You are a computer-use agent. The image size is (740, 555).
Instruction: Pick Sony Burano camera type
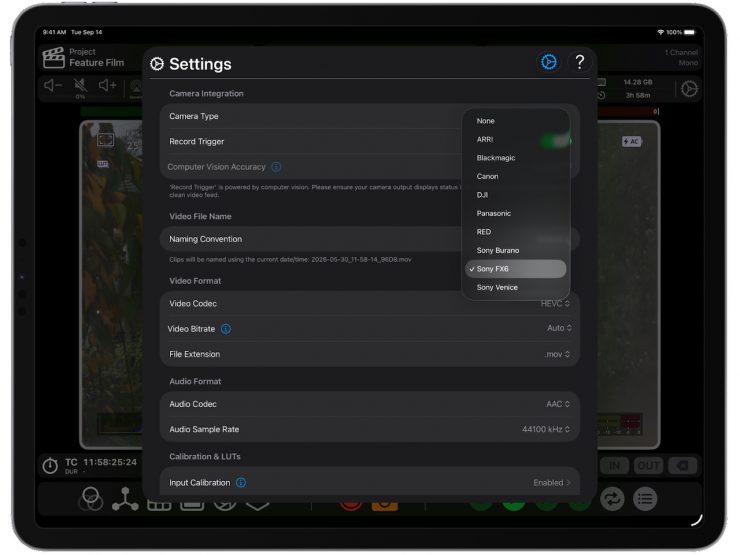click(x=515, y=250)
